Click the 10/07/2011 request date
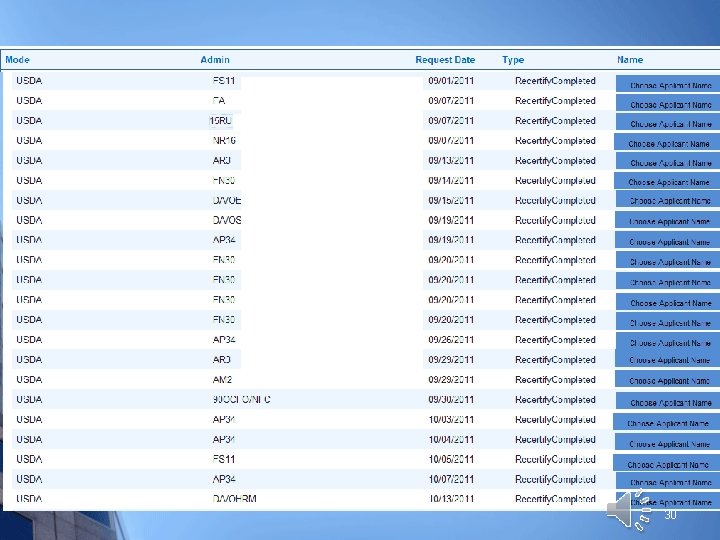 coord(451,479)
